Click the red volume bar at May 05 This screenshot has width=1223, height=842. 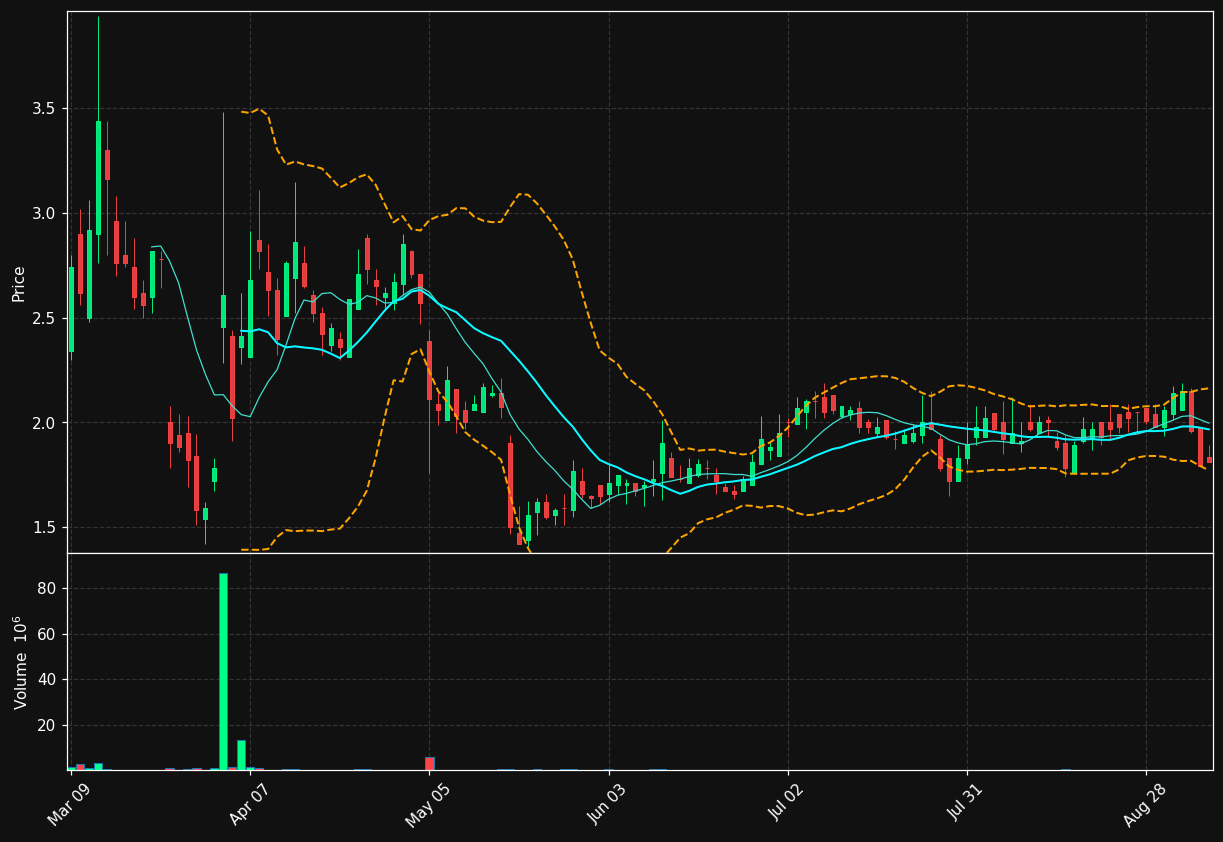point(430,764)
